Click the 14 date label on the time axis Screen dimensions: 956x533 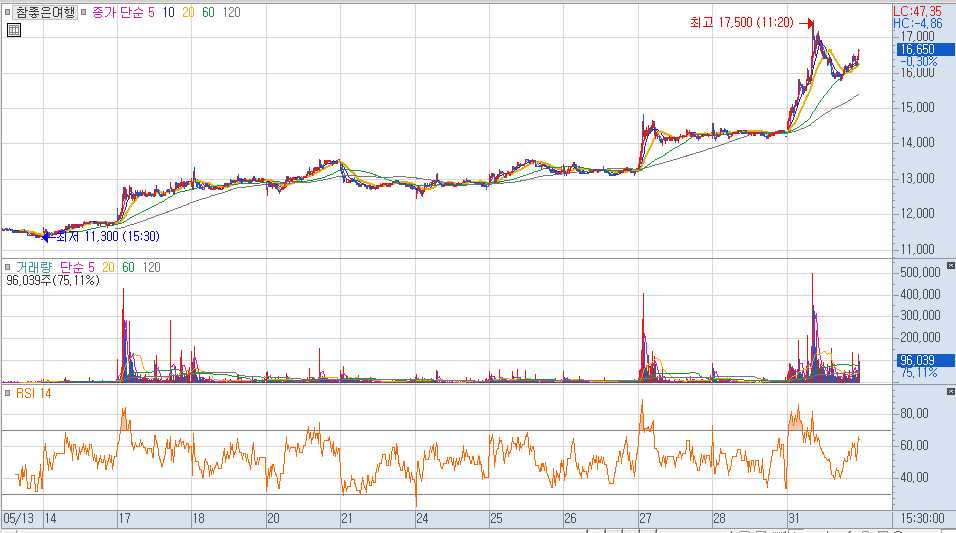pyautogui.click(x=50, y=519)
